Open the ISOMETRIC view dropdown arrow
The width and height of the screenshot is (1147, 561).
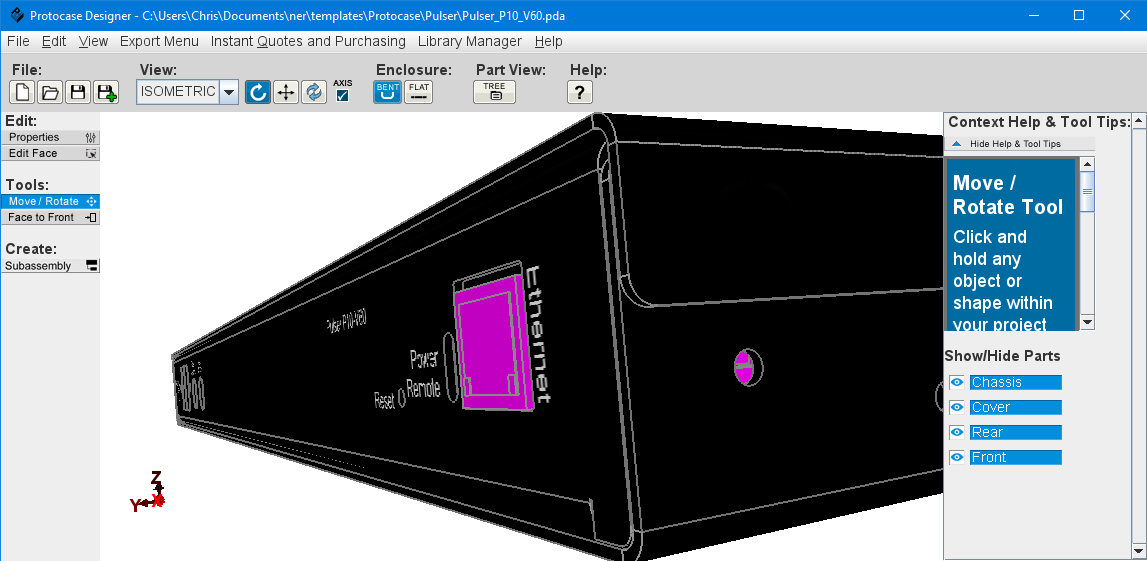[x=229, y=92]
